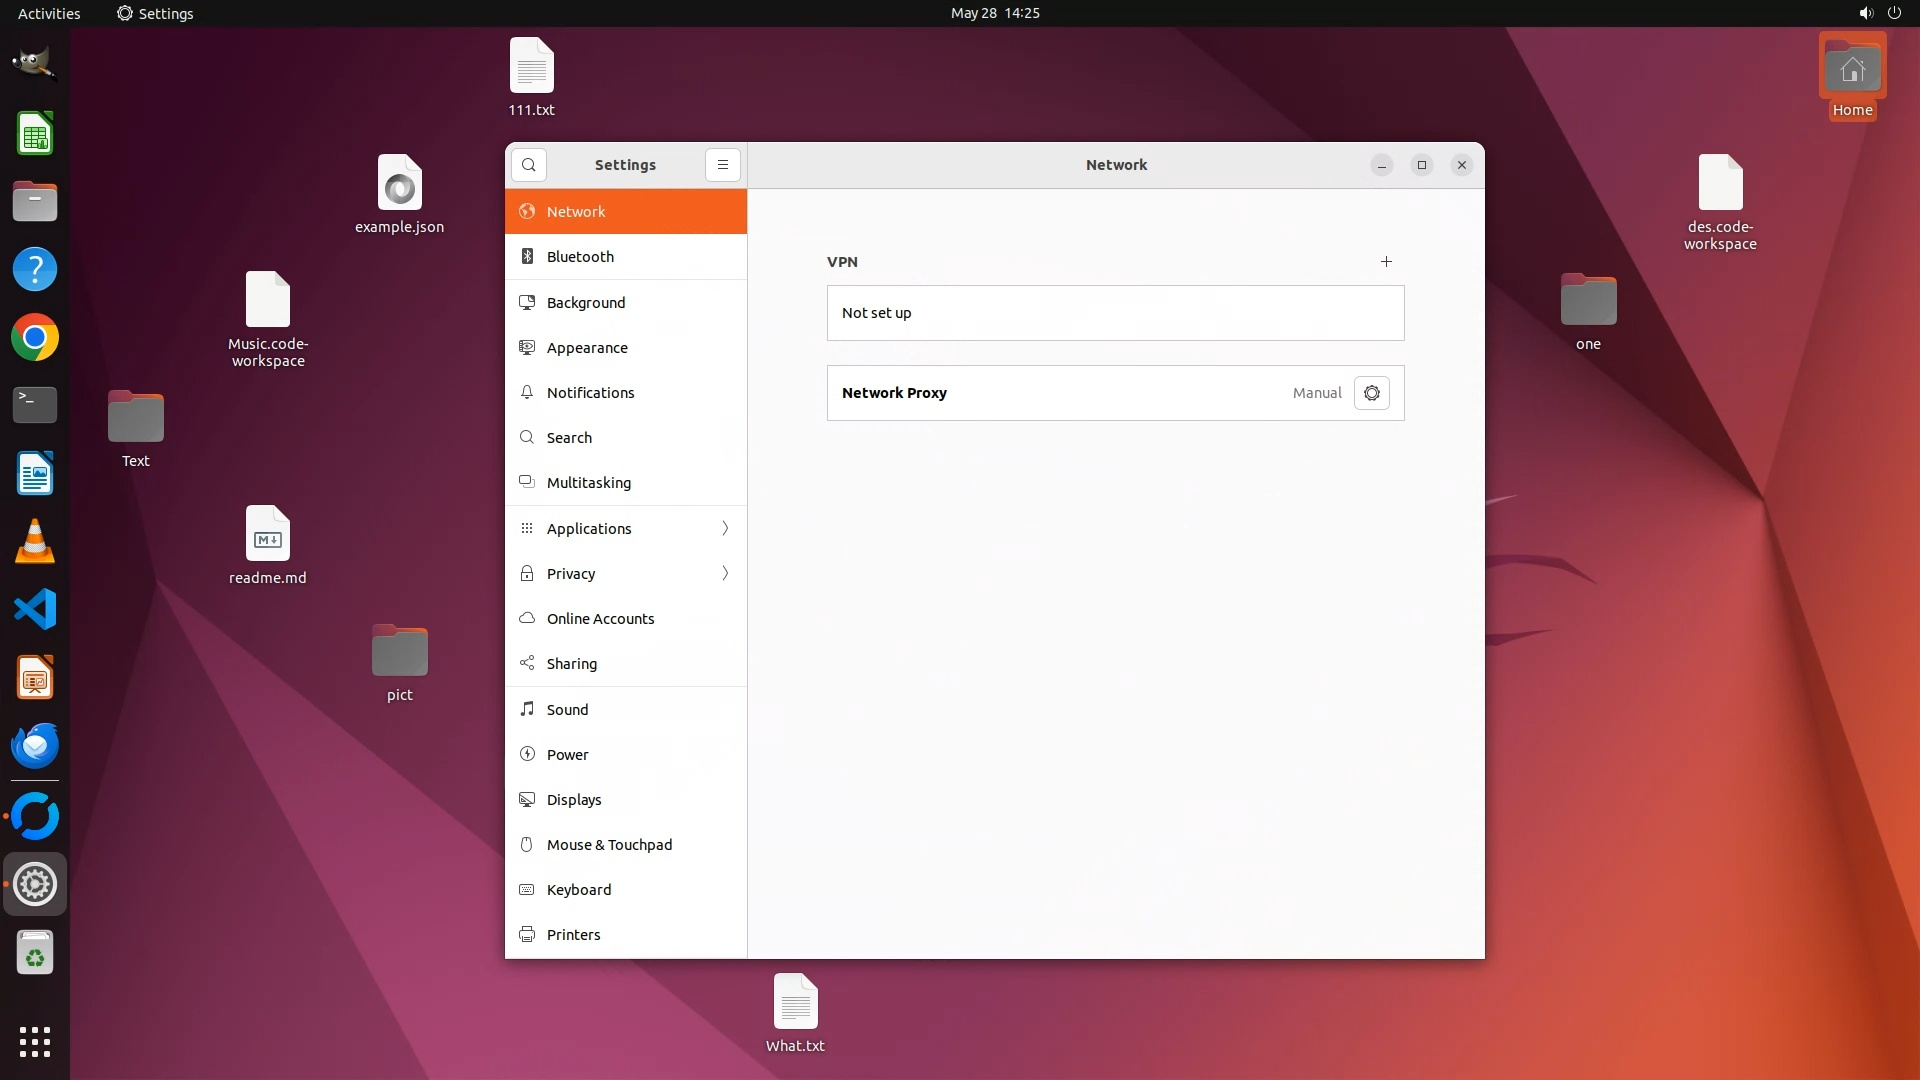Screen dimensions: 1920x1080
Task: Expand the Privacy submenu chevron
Action: pyautogui.click(x=725, y=573)
